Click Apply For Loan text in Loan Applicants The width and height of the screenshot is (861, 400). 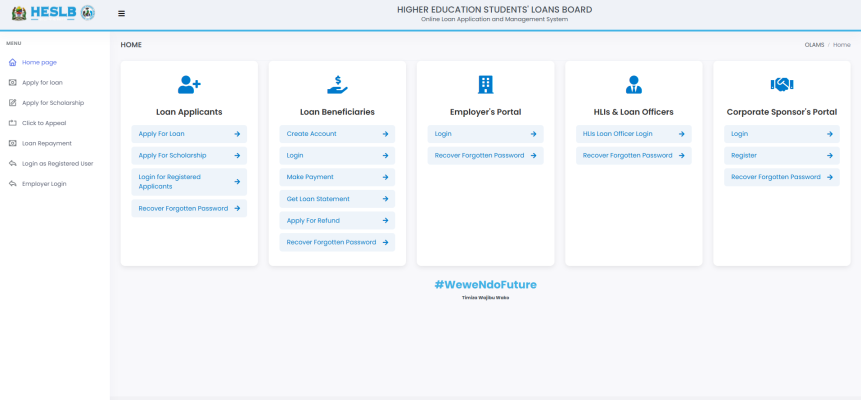click(x=161, y=134)
